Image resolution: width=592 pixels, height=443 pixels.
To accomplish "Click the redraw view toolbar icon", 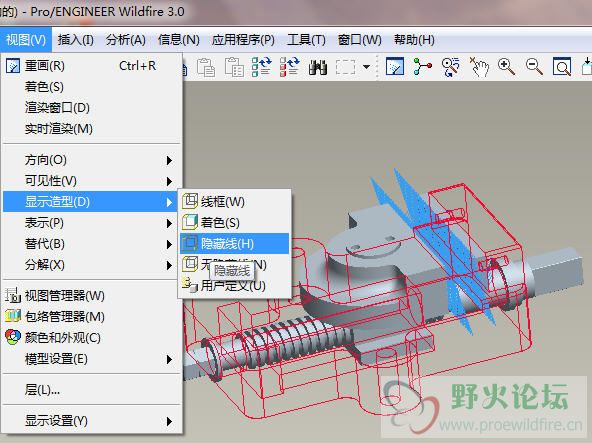I will [x=395, y=66].
